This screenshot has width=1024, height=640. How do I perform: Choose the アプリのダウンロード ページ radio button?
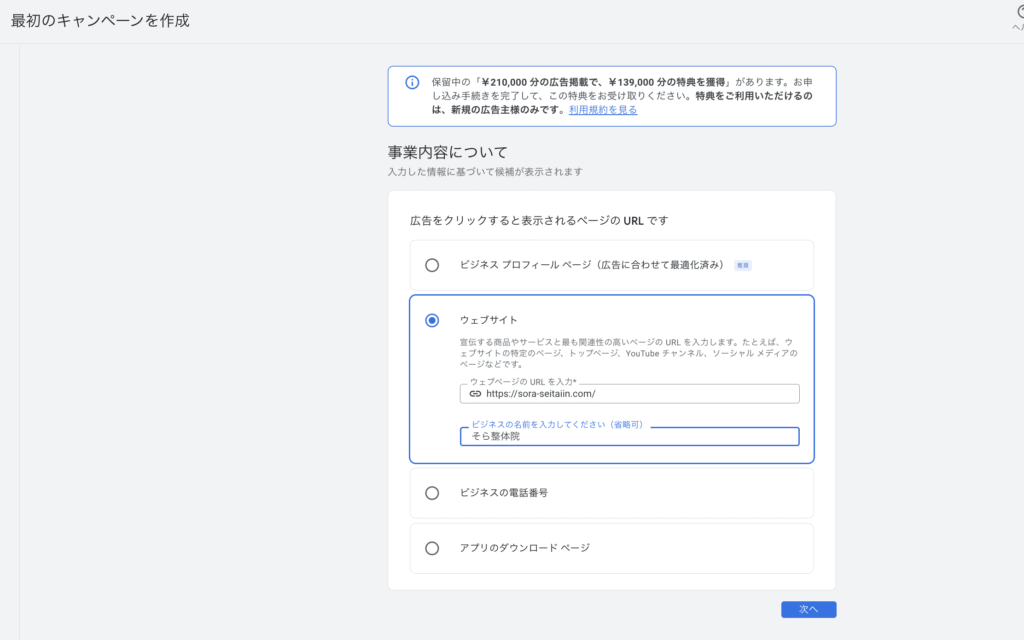[432, 548]
